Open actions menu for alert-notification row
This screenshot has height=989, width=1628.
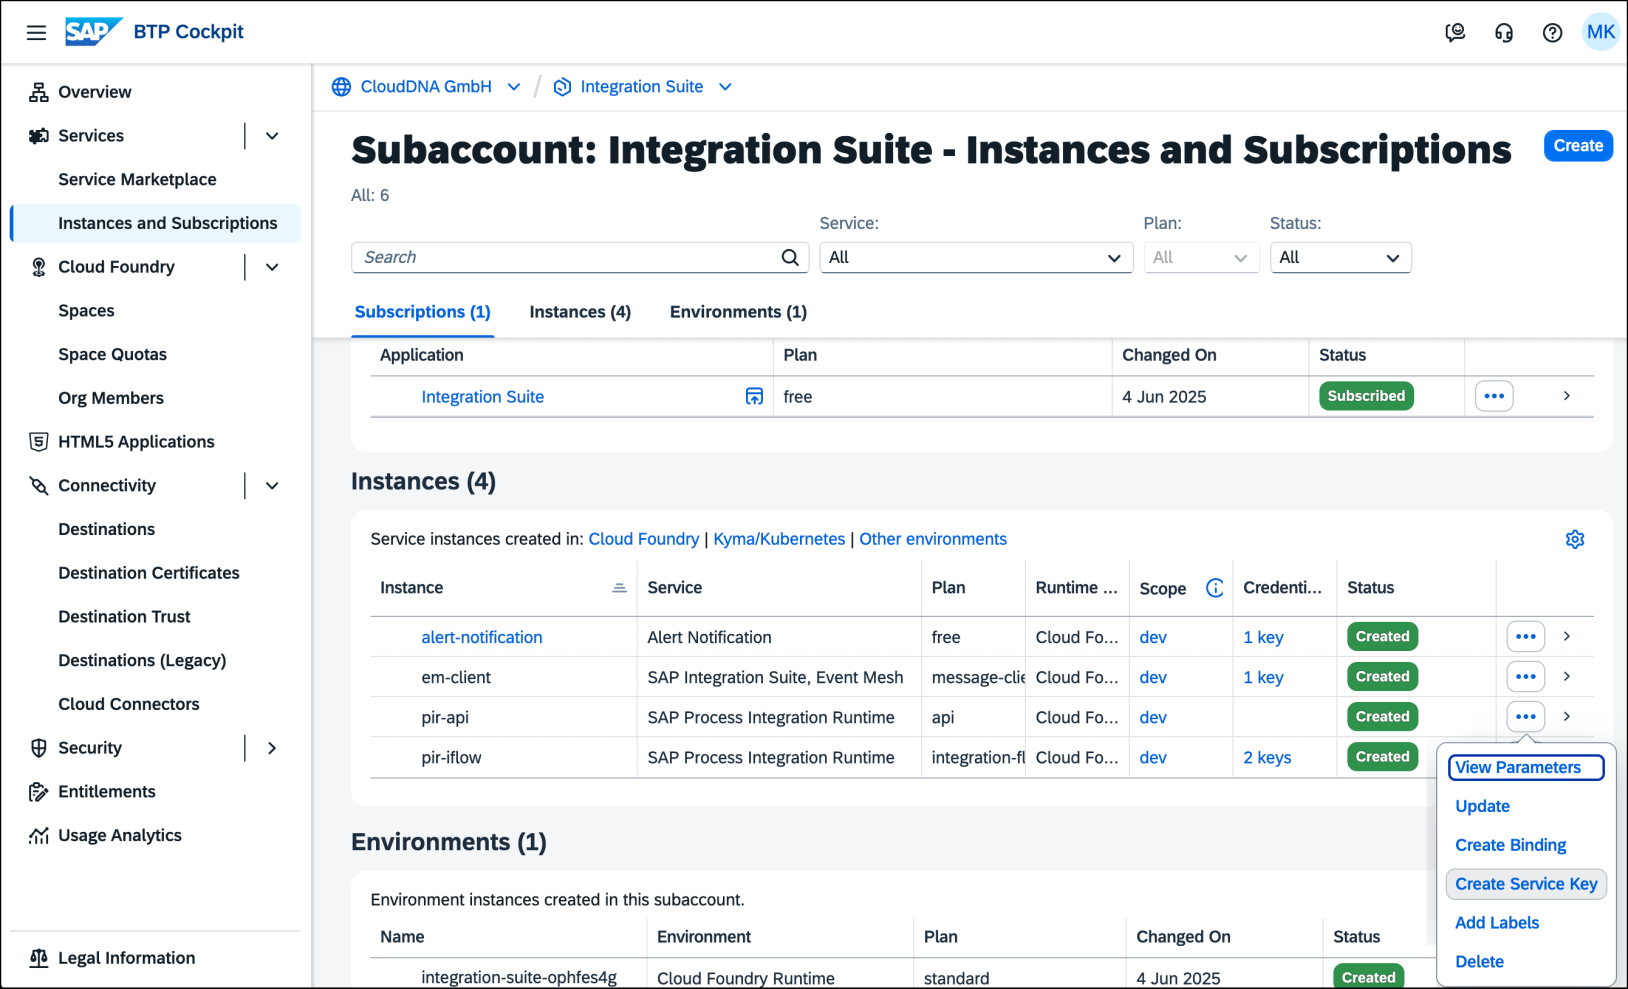point(1525,636)
